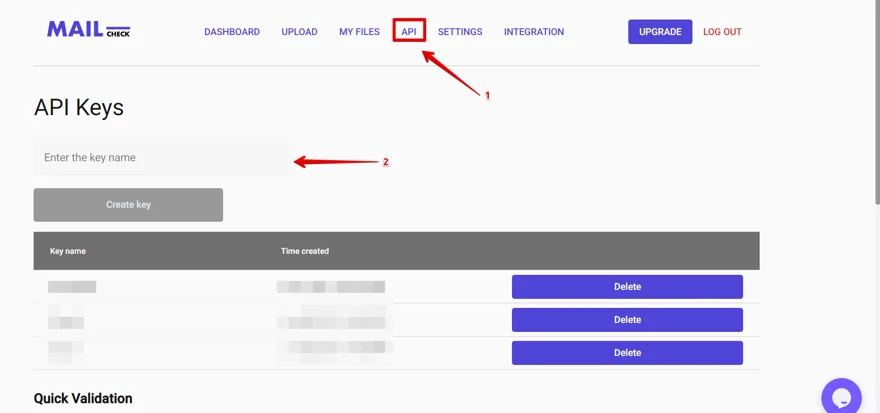Screen dimensions: 880x413
Task: Click the 'Time created' column header
Action: point(305,251)
